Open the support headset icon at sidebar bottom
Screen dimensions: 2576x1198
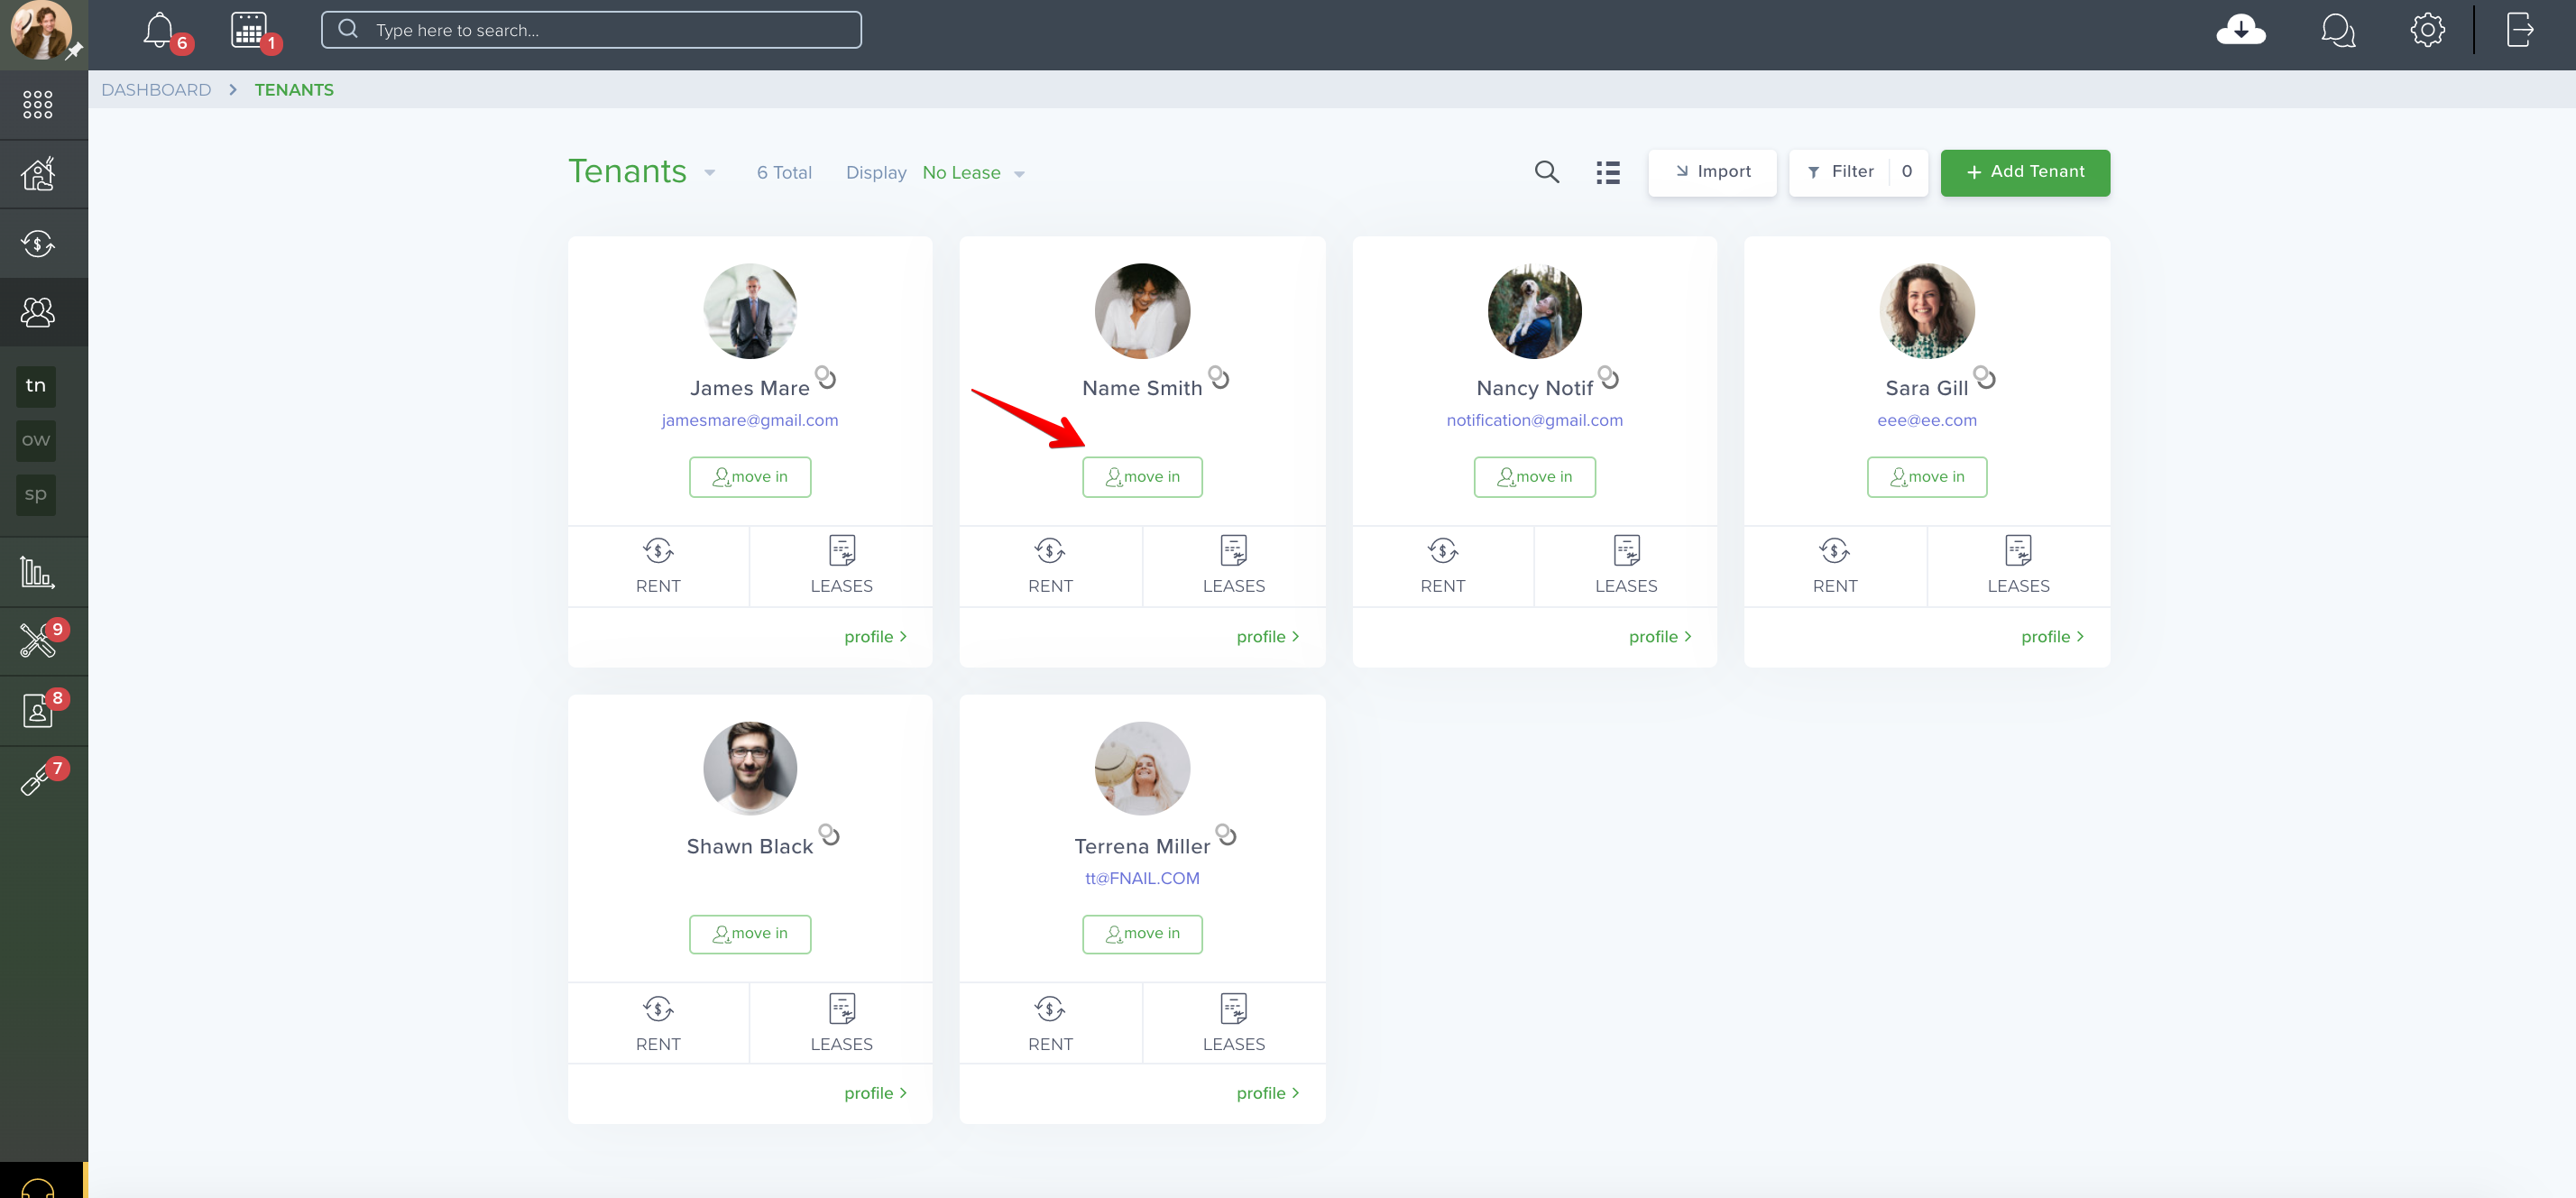(37, 1187)
